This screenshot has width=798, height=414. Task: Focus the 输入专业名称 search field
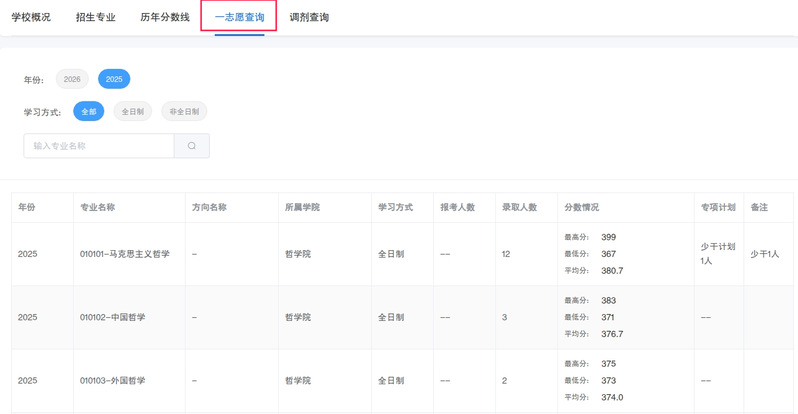[99, 146]
